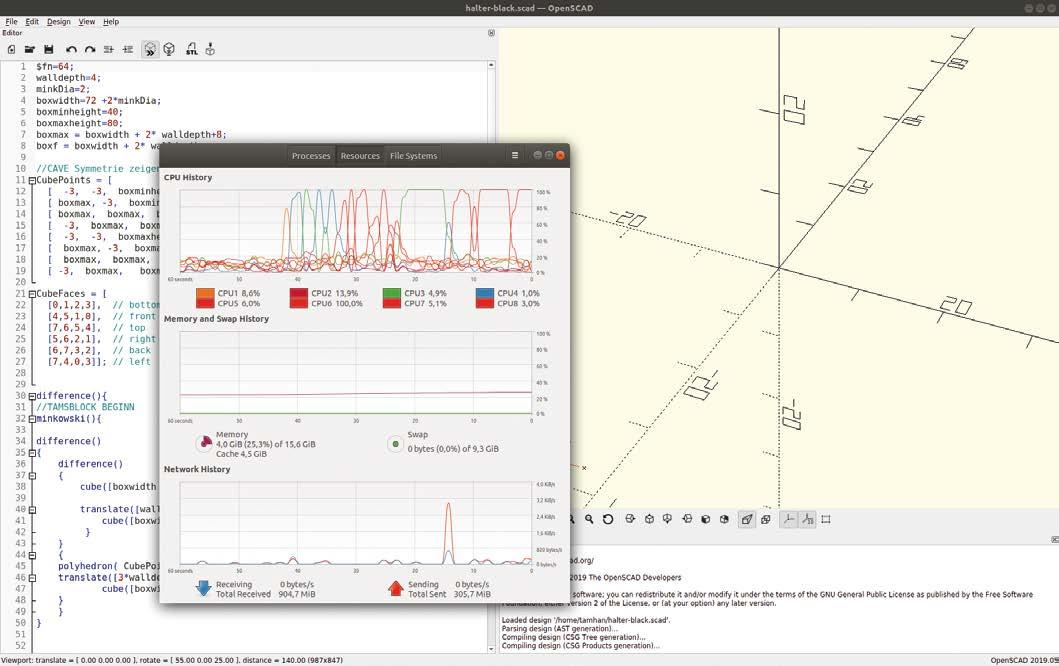Screen dimensions: 1059x666
Task: Unindent the selected code lines
Action: click(x=109, y=49)
